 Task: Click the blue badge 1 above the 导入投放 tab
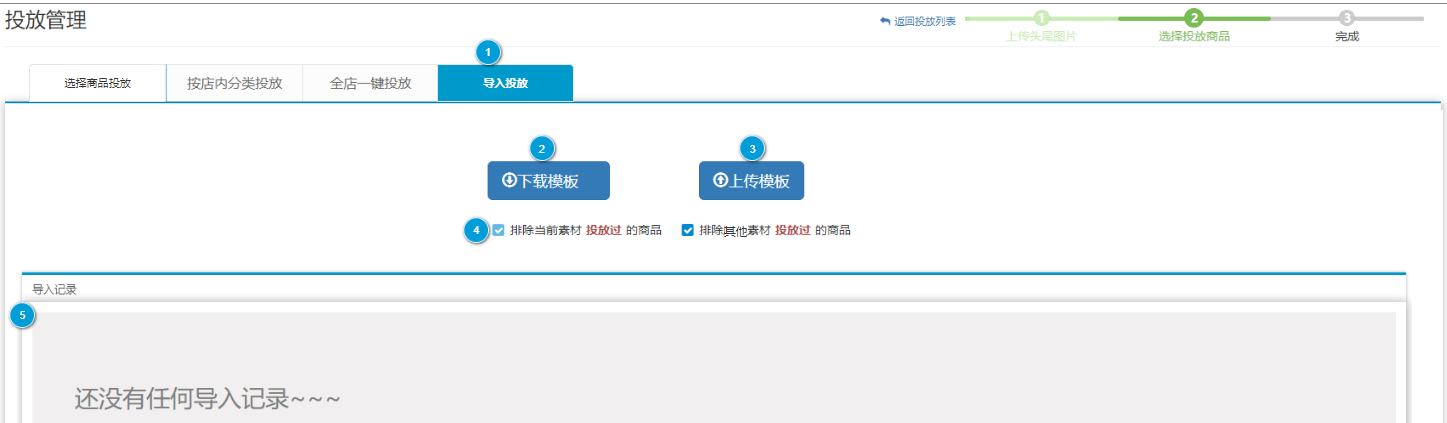coord(488,51)
